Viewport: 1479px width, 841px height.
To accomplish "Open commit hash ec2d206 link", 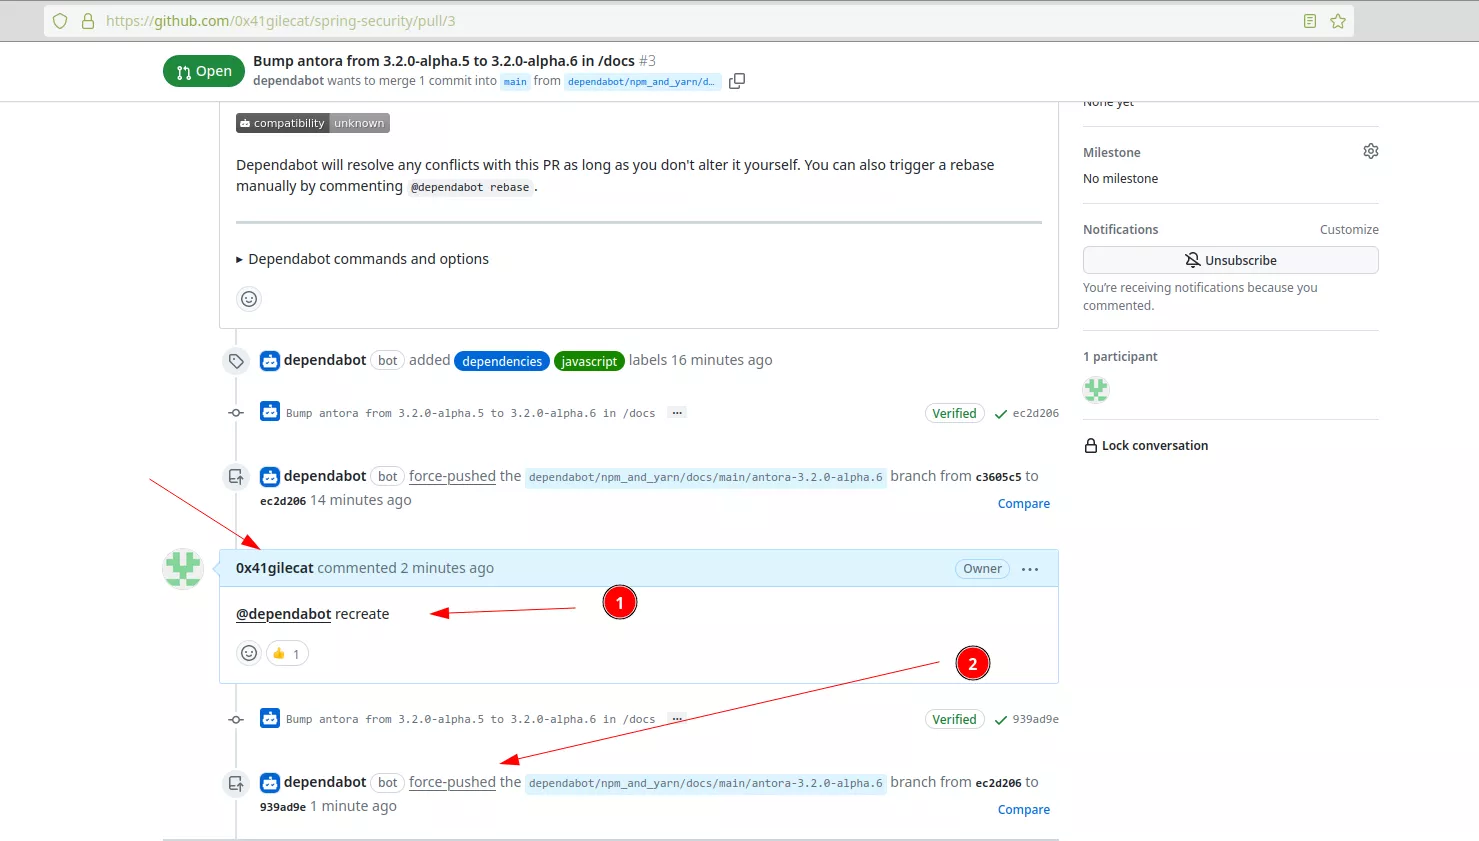I will pos(1035,413).
